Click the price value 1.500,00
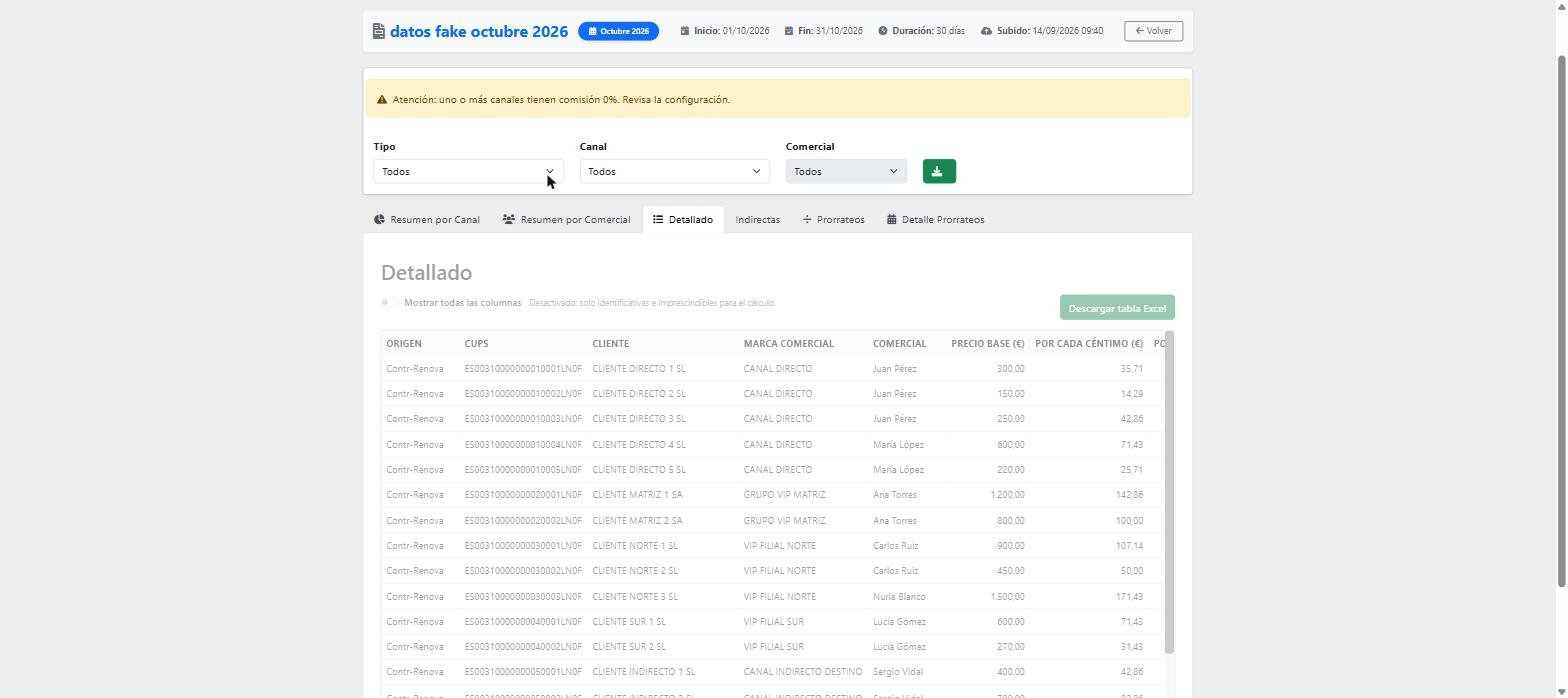This screenshot has height=698, width=1568. 1005,597
